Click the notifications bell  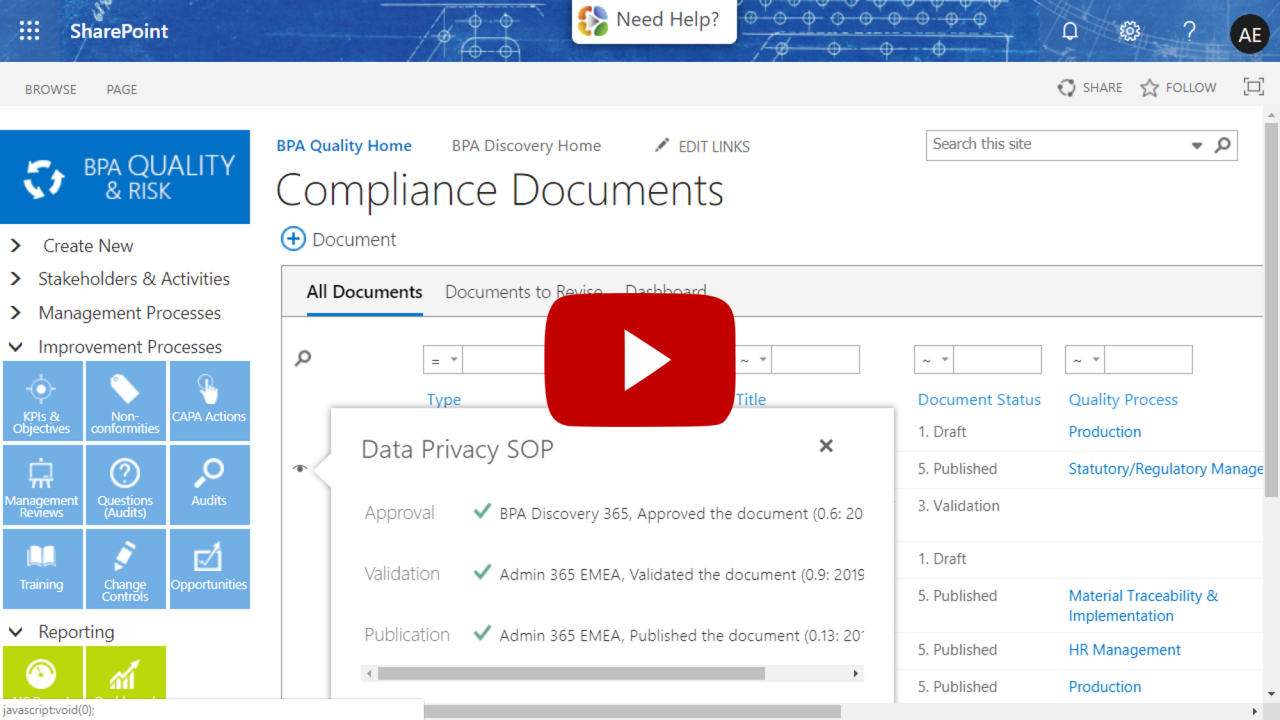point(1069,31)
